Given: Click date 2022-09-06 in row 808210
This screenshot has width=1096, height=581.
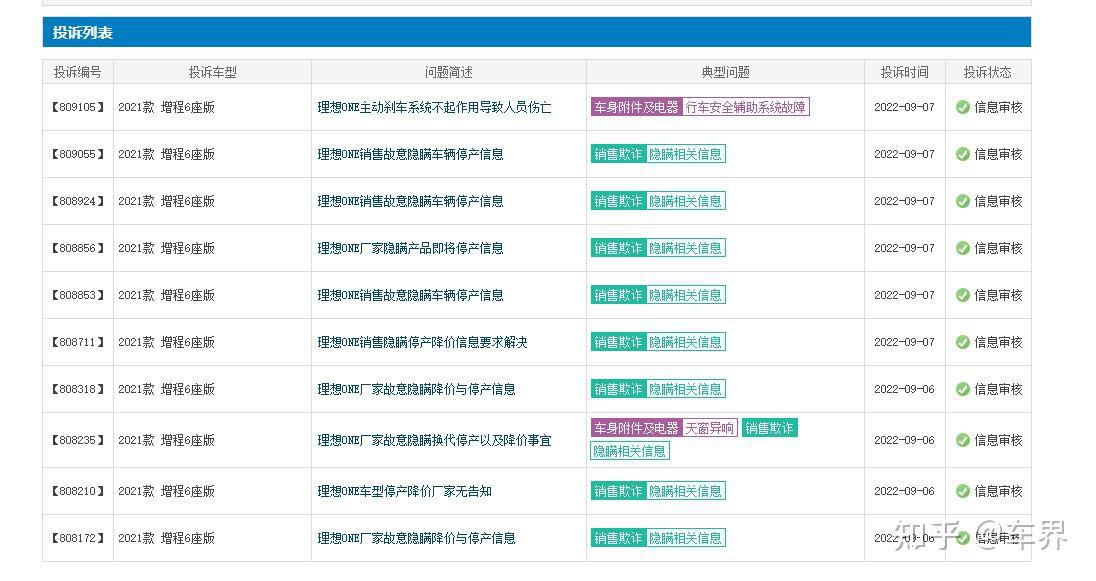Looking at the screenshot, I should pos(904,491).
